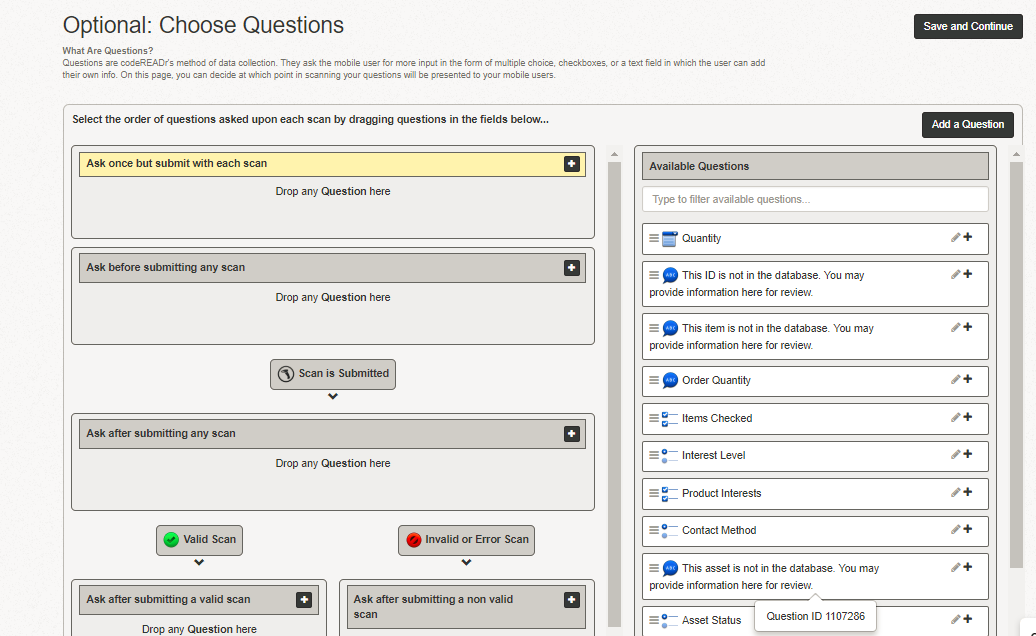Image resolution: width=1036 pixels, height=636 pixels.
Task: Add the Items Checked question
Action: point(968,417)
